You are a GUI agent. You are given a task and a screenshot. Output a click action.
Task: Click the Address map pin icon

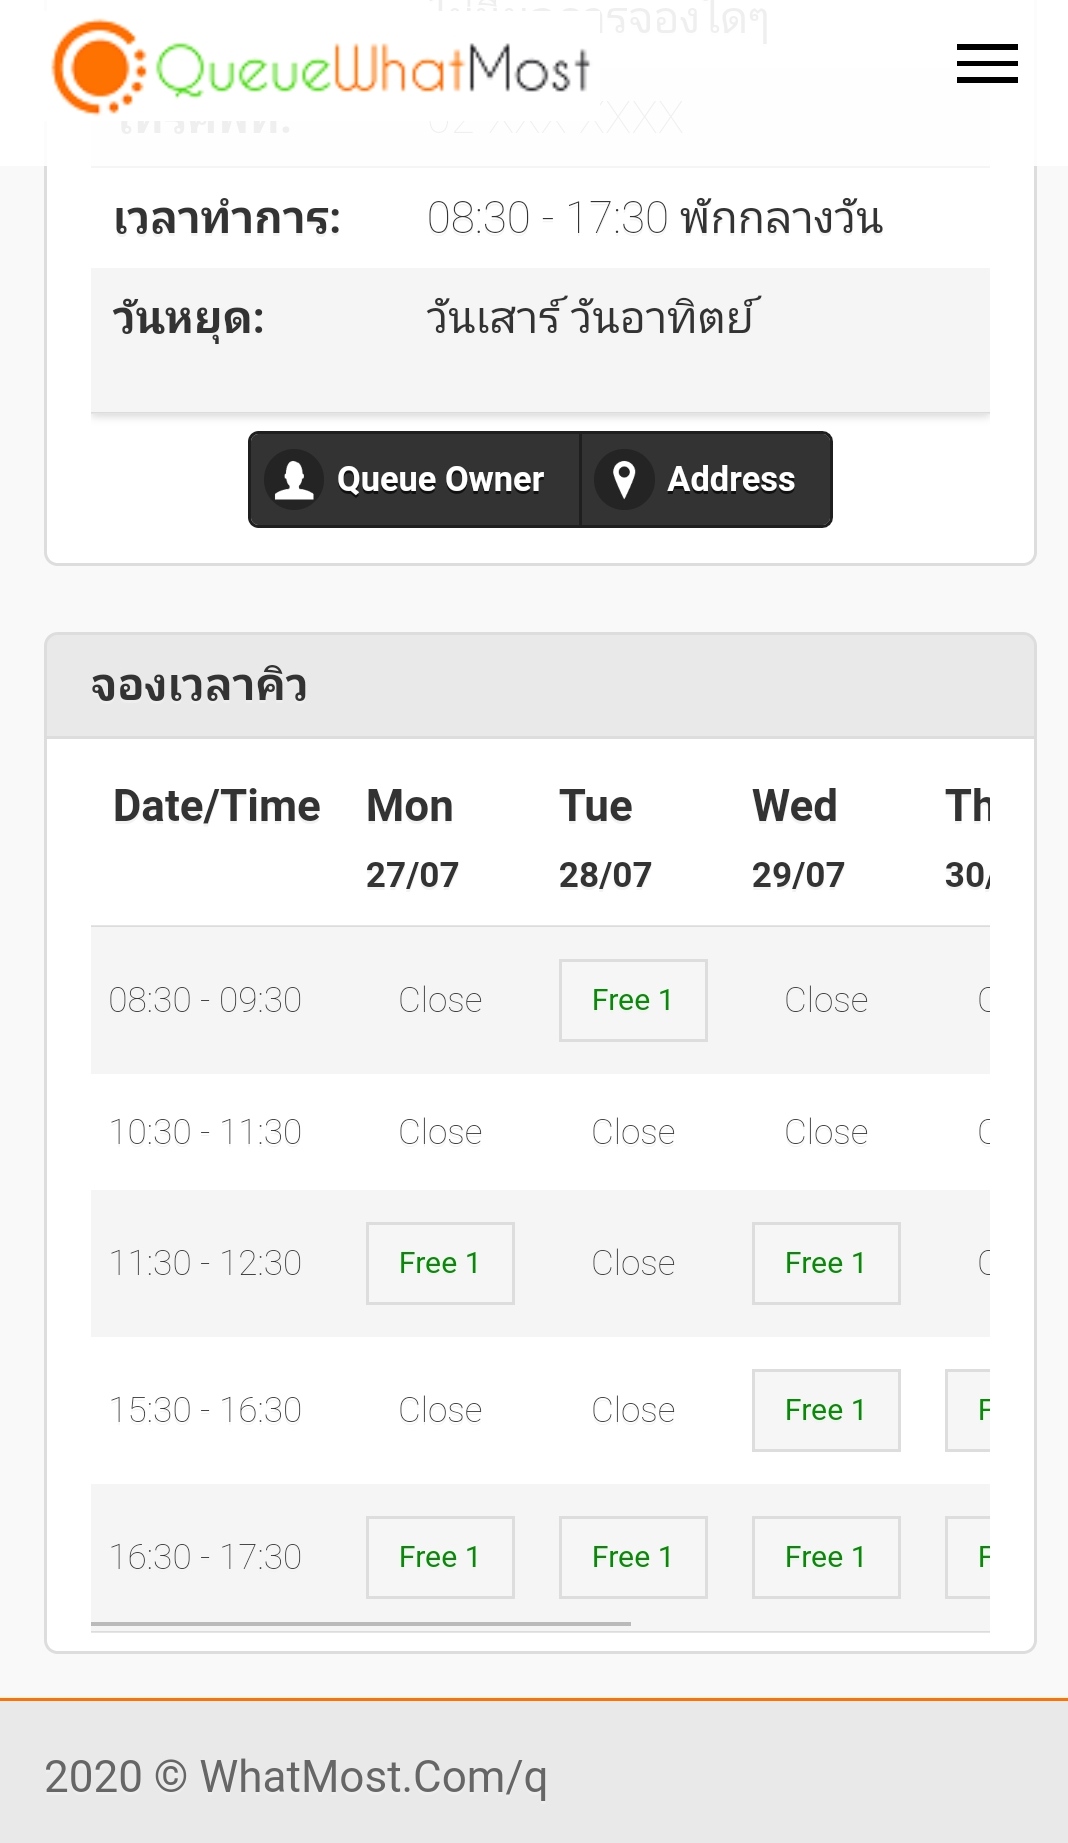624,479
